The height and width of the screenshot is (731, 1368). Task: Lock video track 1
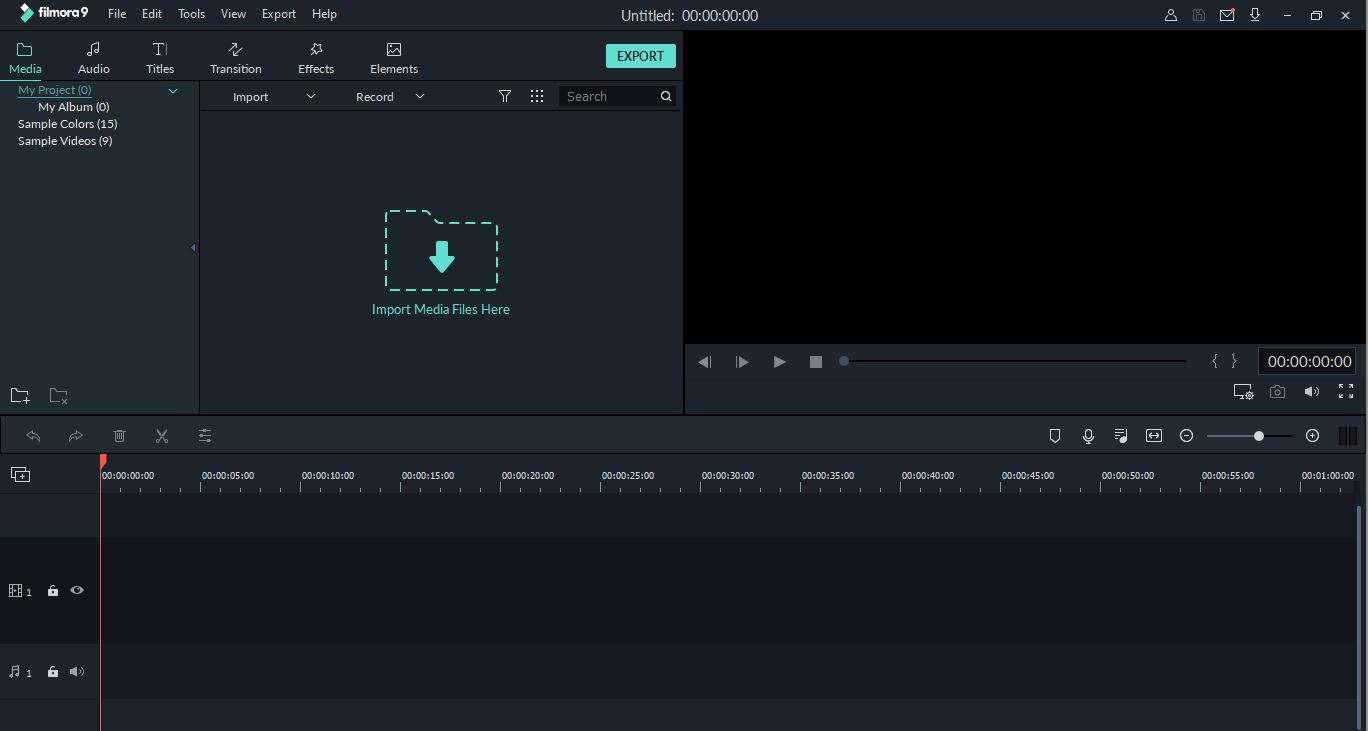(x=53, y=591)
